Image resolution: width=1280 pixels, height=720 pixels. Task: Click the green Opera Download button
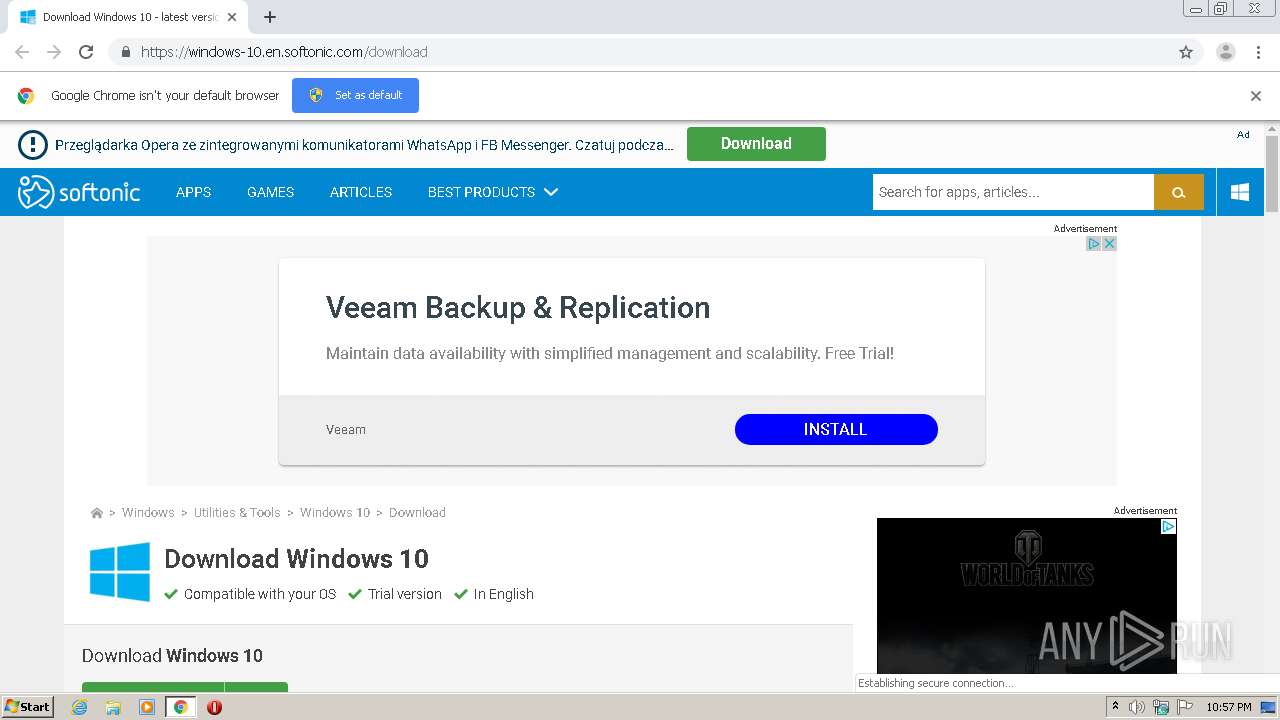[756, 144]
